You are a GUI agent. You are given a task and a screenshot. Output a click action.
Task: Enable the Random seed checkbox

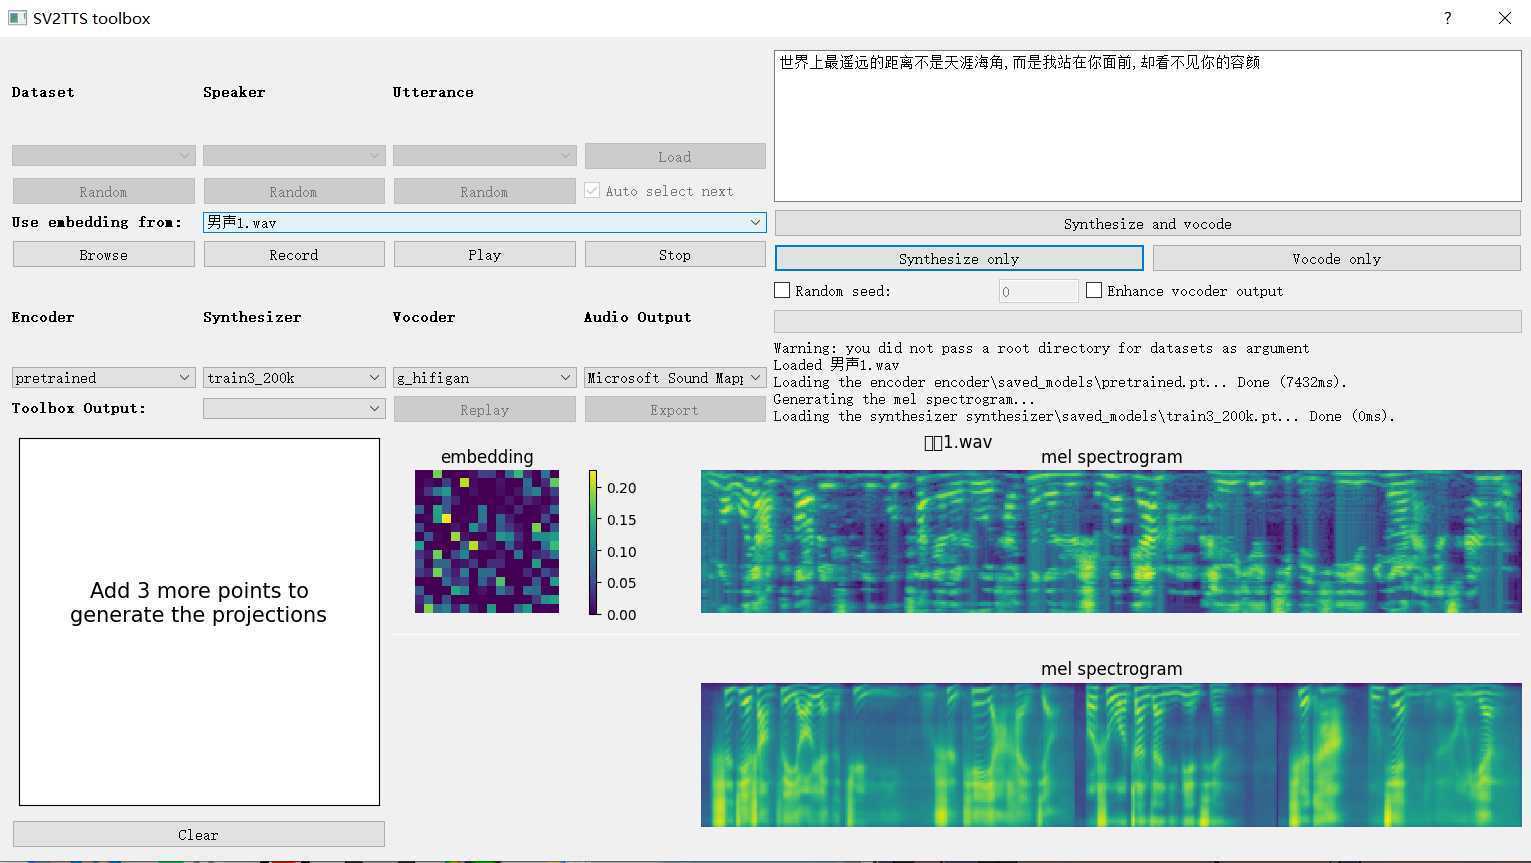tap(783, 291)
